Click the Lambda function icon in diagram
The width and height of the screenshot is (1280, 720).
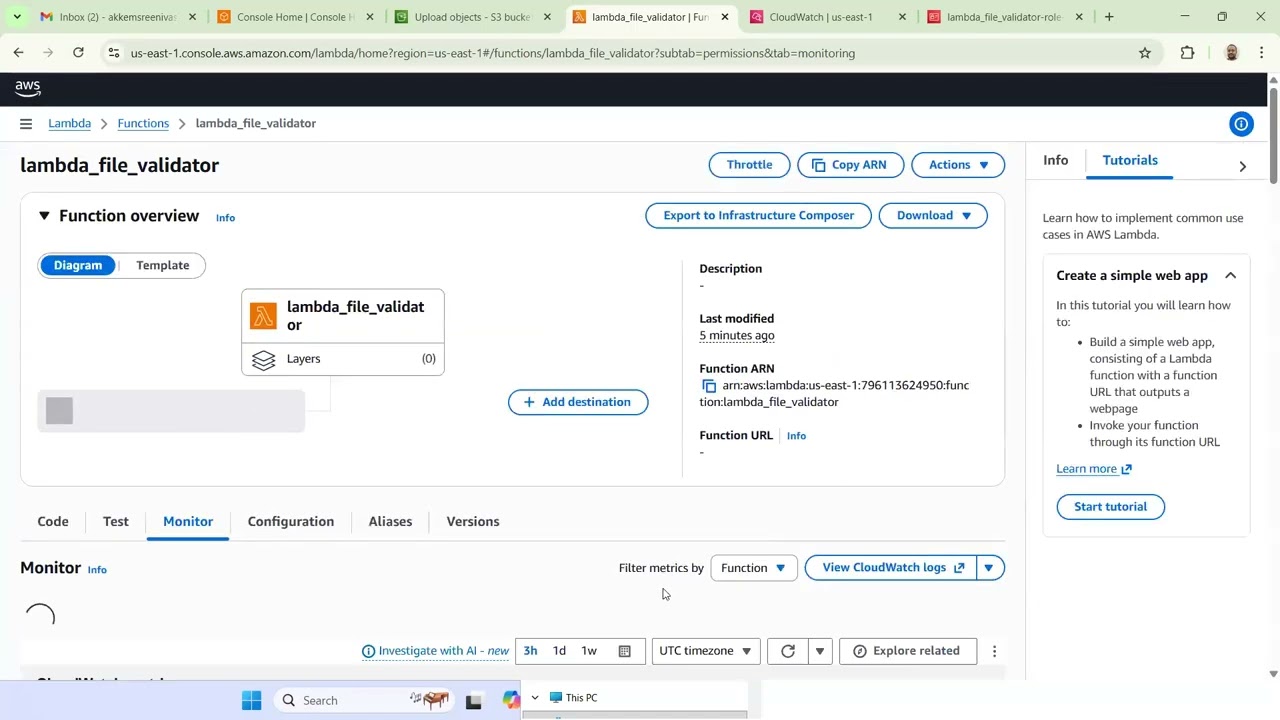263,316
